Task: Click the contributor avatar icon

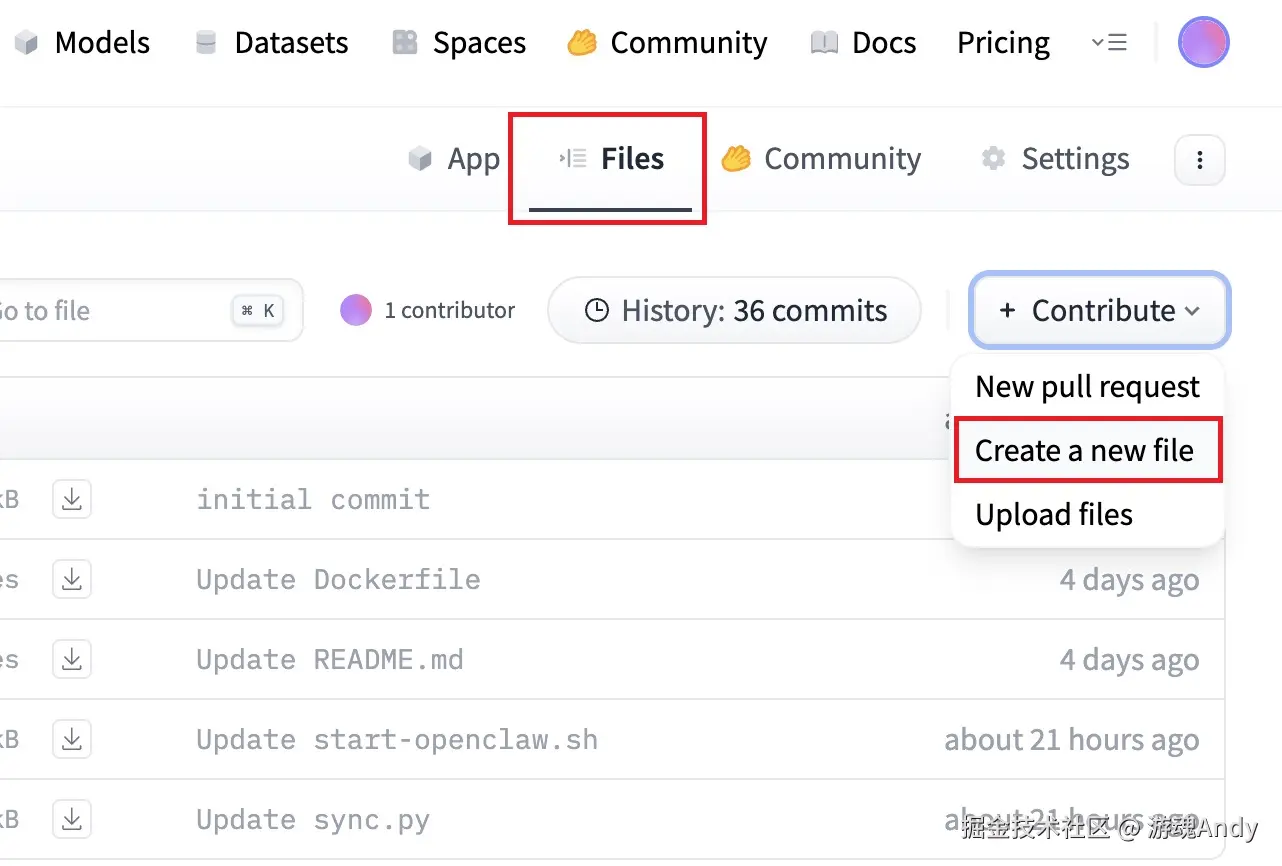Action: click(356, 311)
